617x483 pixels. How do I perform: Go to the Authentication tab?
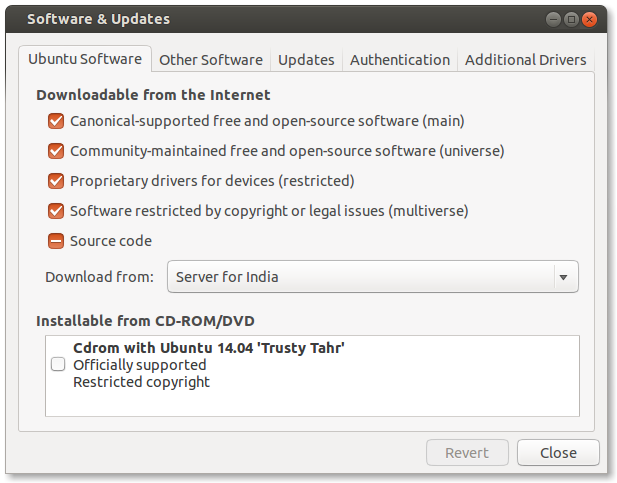[400, 60]
